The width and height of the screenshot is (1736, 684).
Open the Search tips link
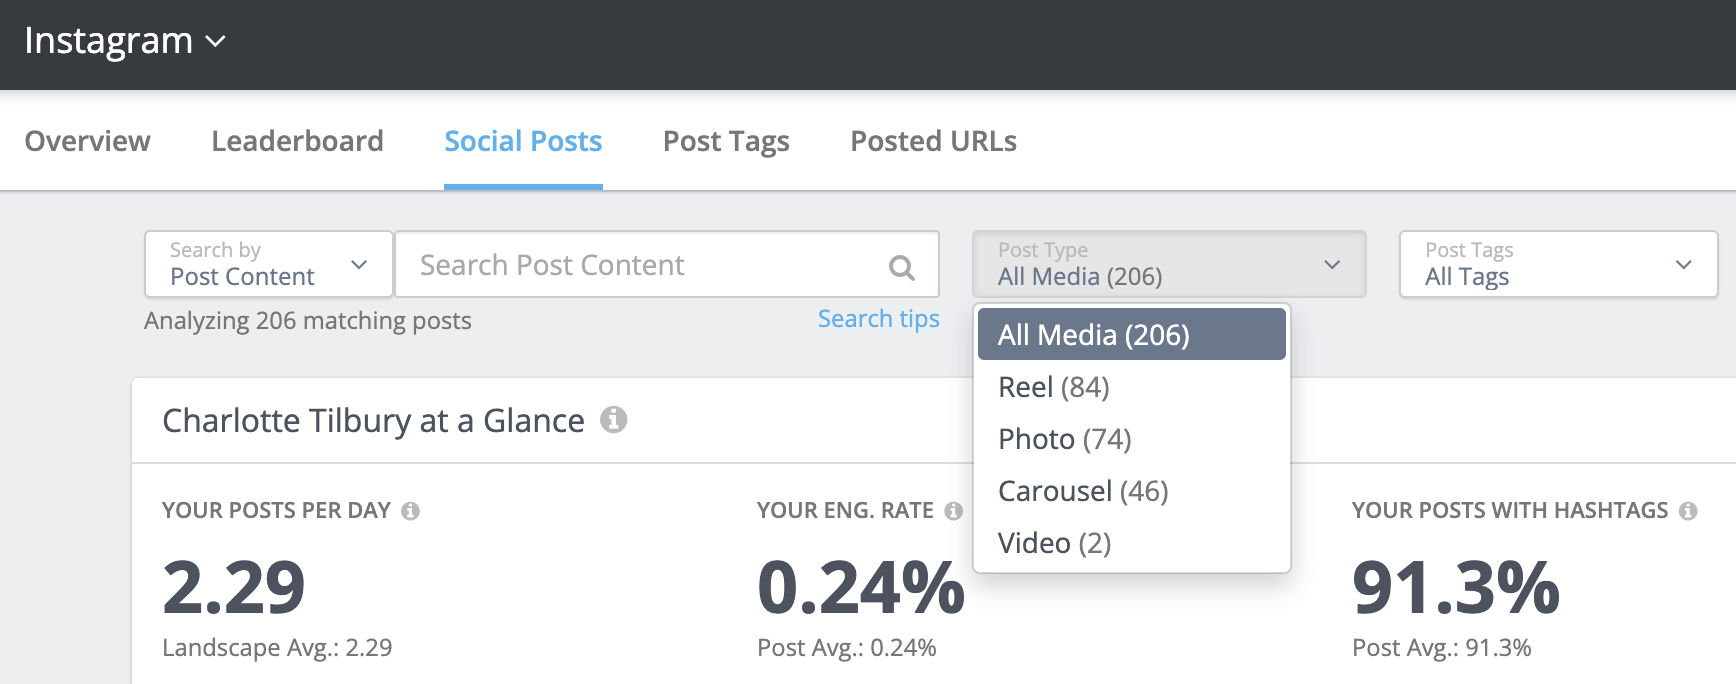pyautogui.click(x=878, y=319)
